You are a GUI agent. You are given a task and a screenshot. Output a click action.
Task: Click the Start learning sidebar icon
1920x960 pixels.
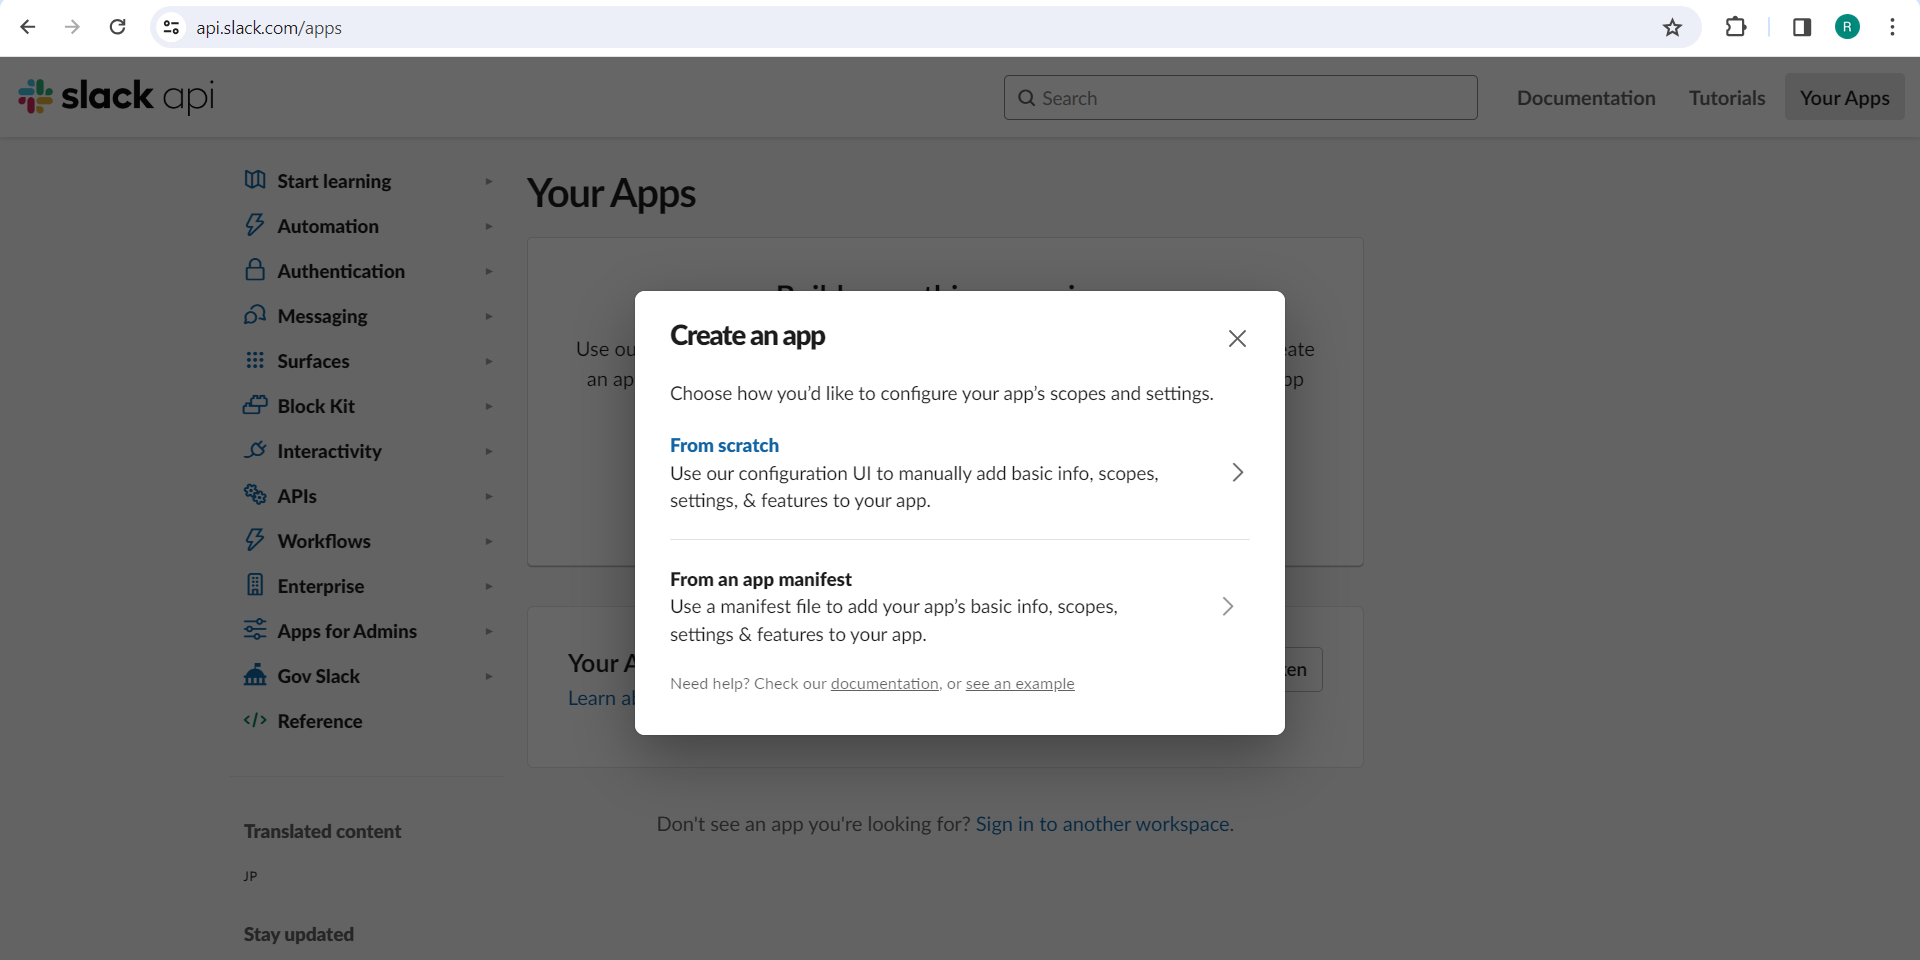click(x=255, y=181)
